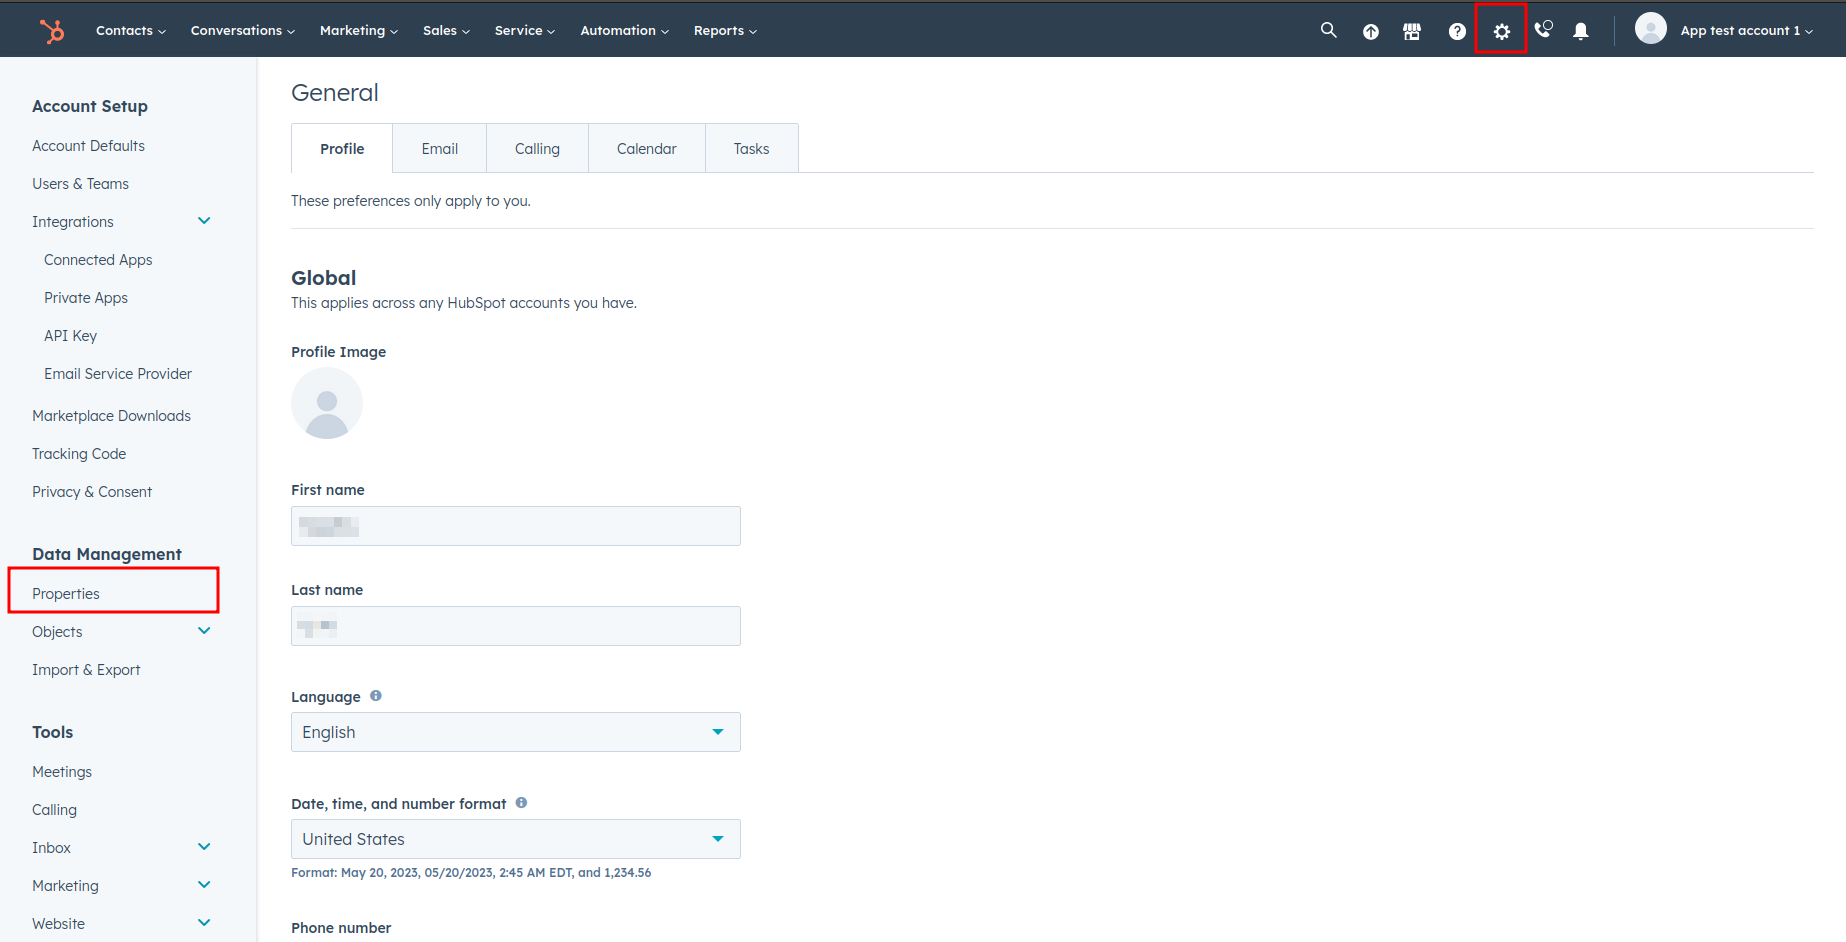1846x942 pixels.
Task: Open the Marketplace storefront icon
Action: coord(1412,31)
